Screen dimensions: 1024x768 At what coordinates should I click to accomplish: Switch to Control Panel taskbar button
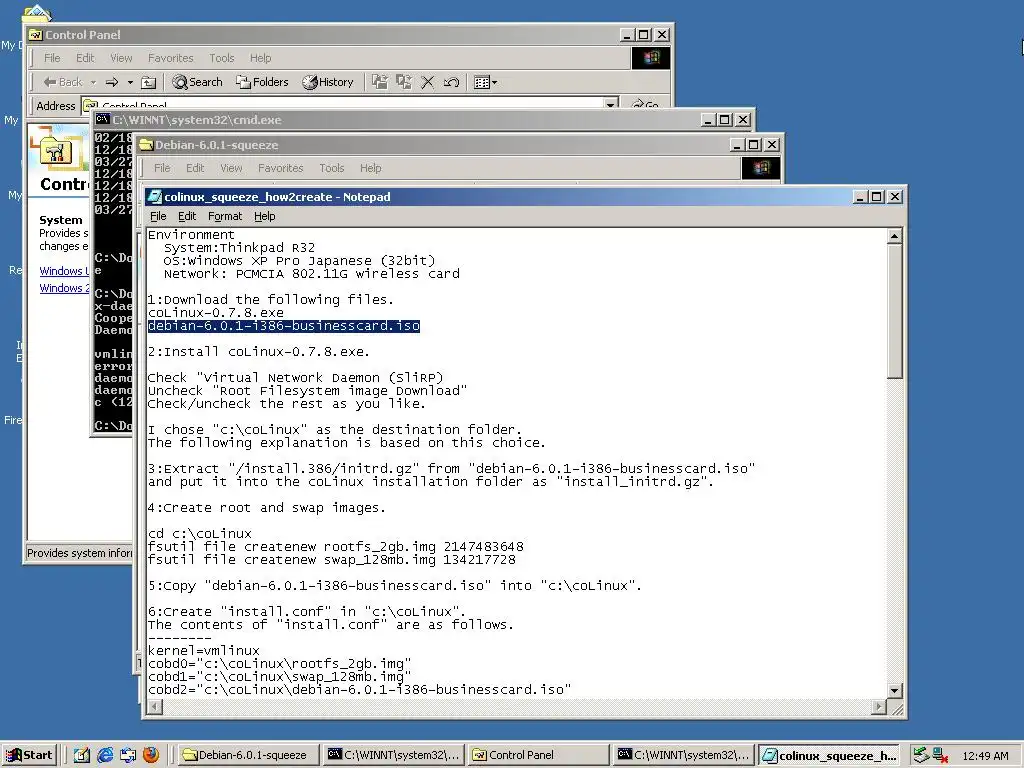[539, 755]
